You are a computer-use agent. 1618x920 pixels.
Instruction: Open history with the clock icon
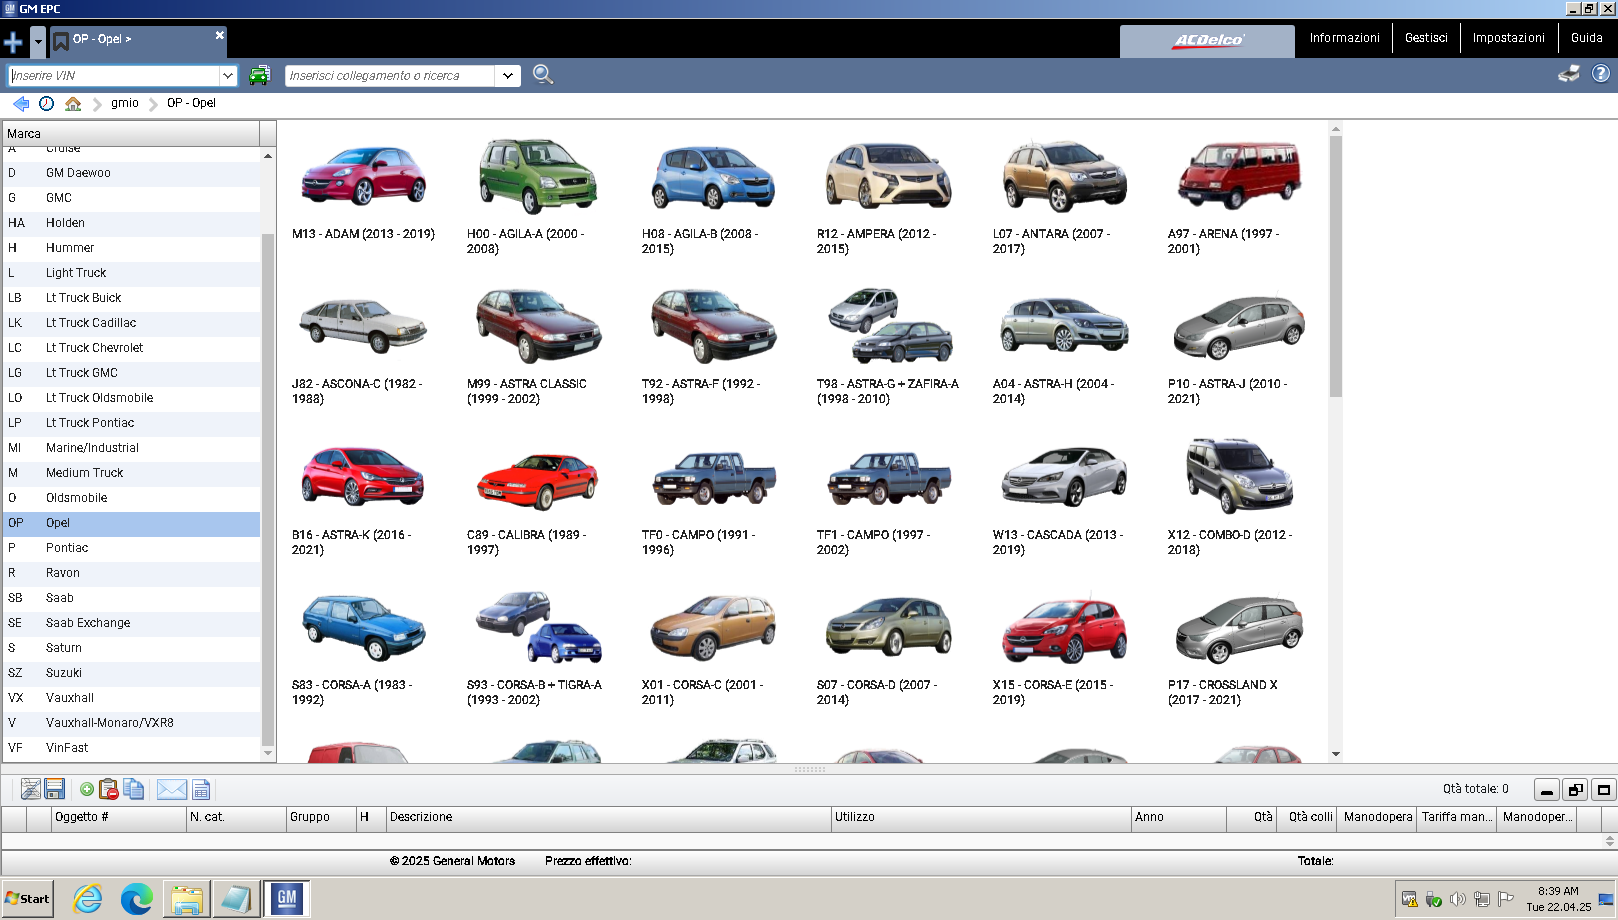pos(47,103)
